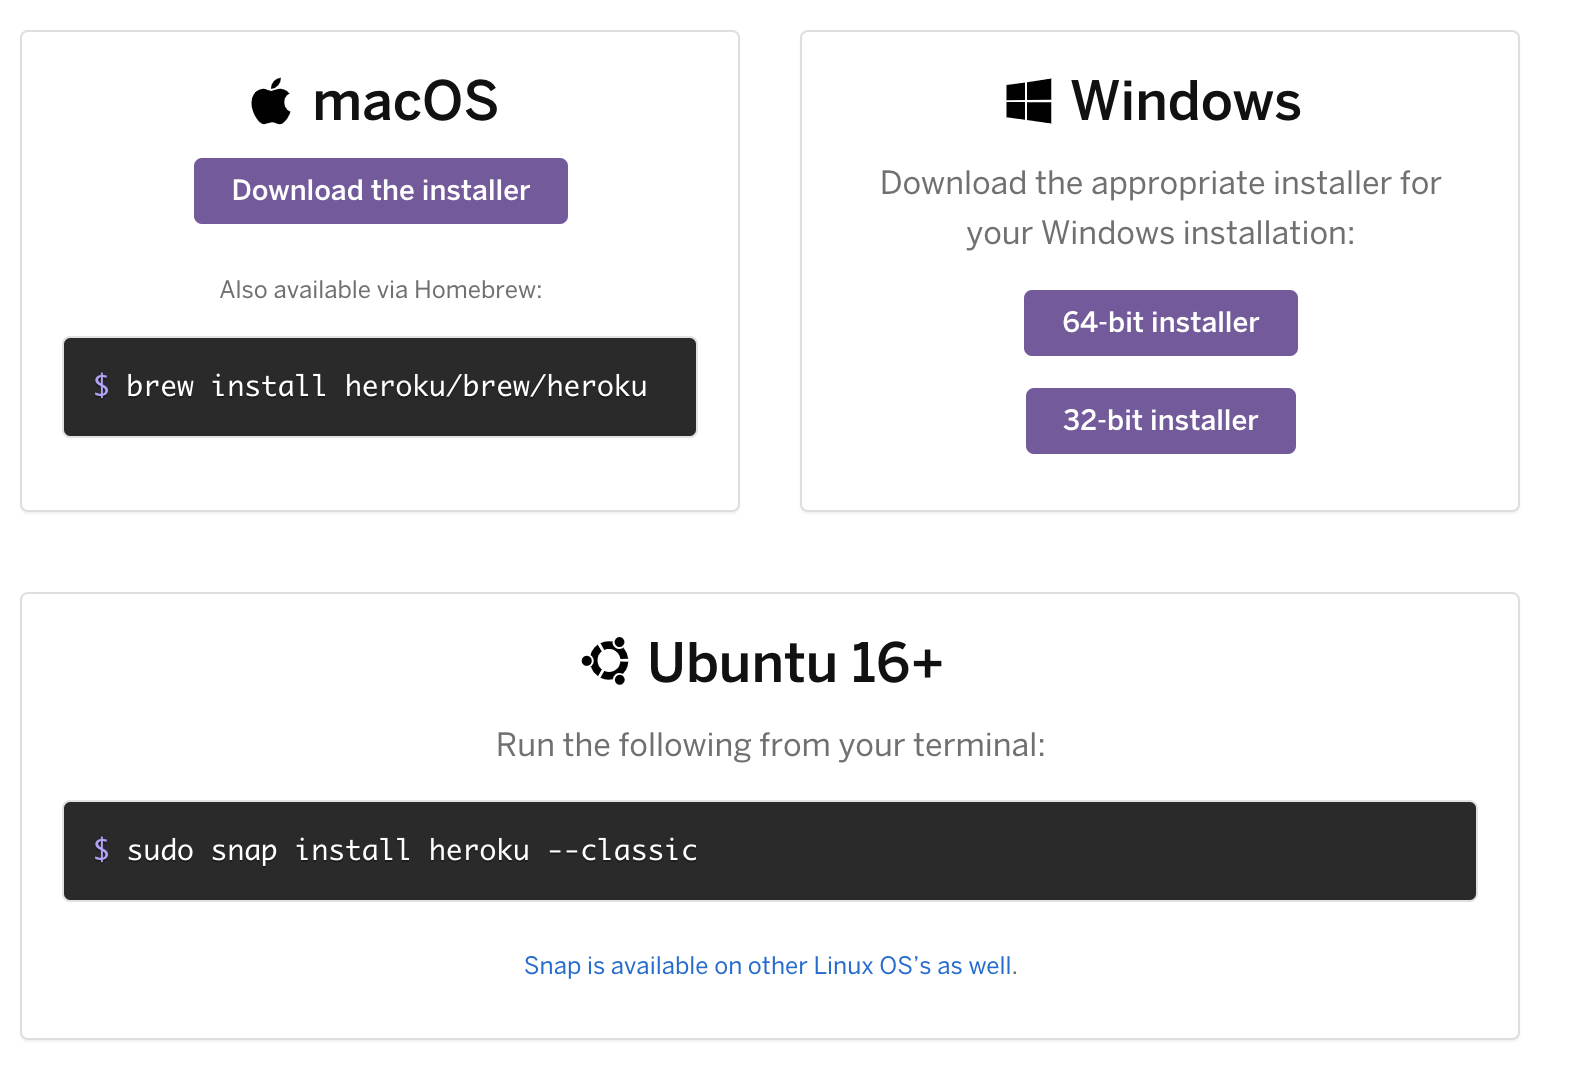The image size is (1570, 1066).
Task: Click the Windows heading text
Action: pyautogui.click(x=1186, y=101)
